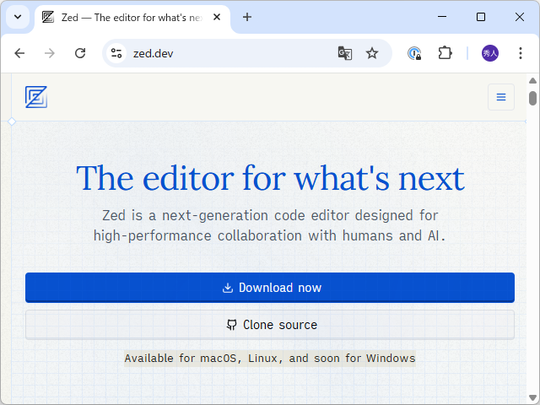Click the vertical scrollbar thumb
This screenshot has height=405, width=540.
533,98
